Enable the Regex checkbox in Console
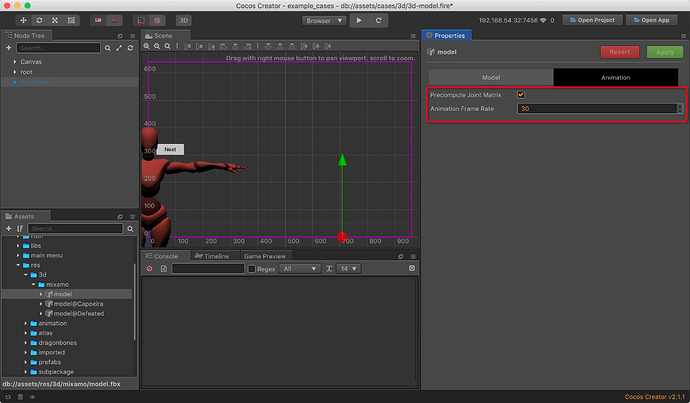 tap(252, 269)
